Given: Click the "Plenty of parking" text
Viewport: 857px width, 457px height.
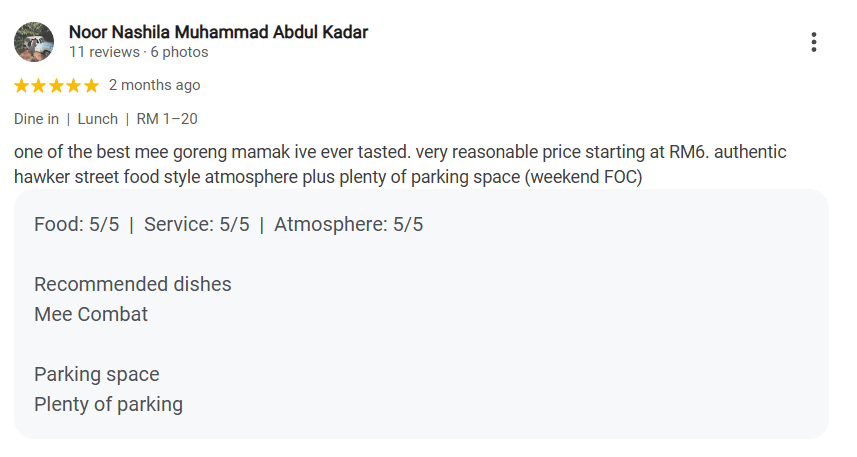Looking at the screenshot, I should tap(108, 404).
